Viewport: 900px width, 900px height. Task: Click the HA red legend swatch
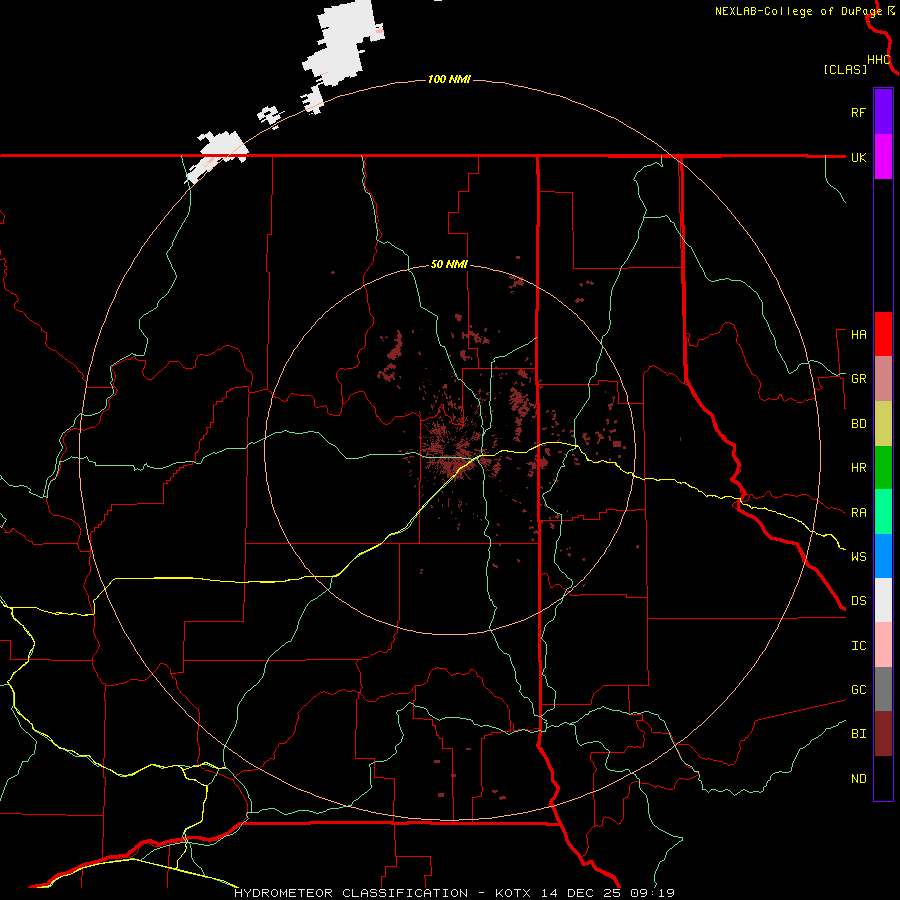coord(883,334)
